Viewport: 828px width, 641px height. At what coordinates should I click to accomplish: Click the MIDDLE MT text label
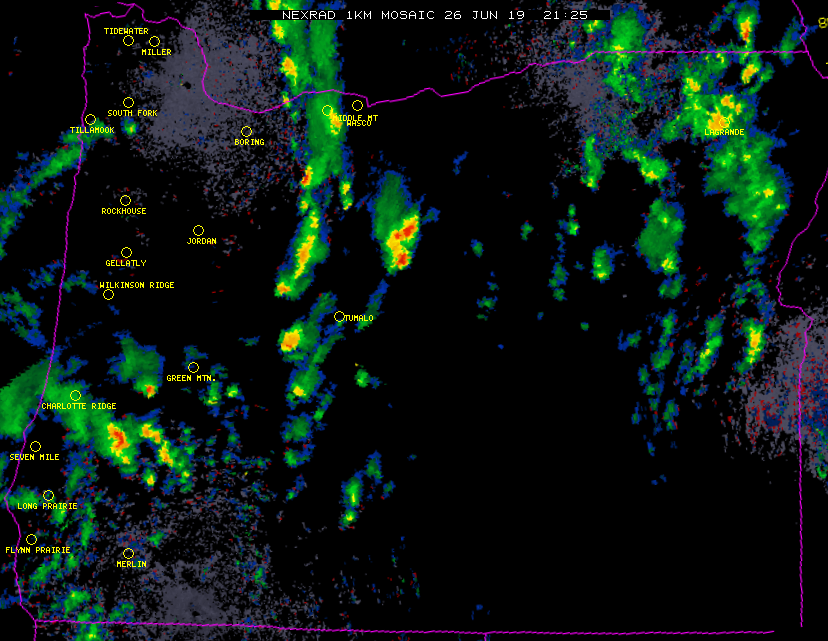click(x=358, y=118)
